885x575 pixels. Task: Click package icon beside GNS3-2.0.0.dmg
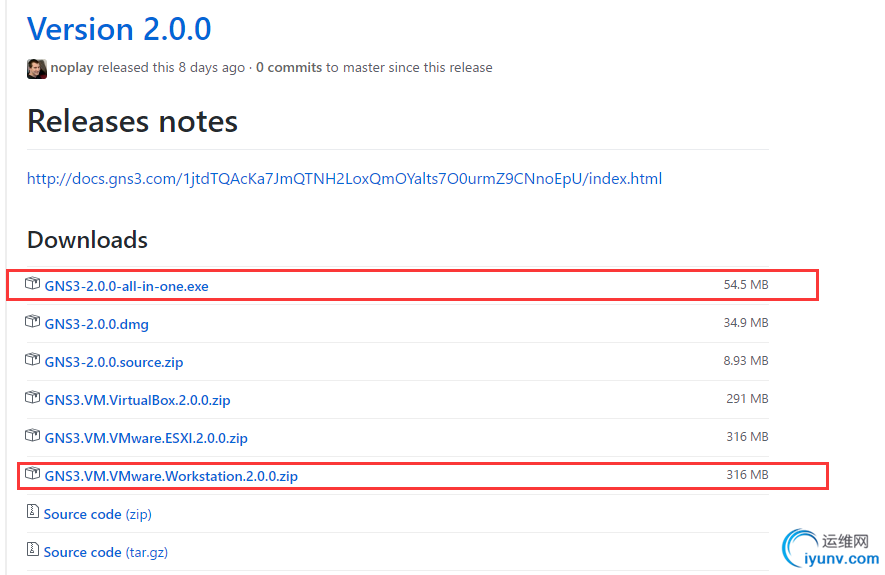point(33,323)
